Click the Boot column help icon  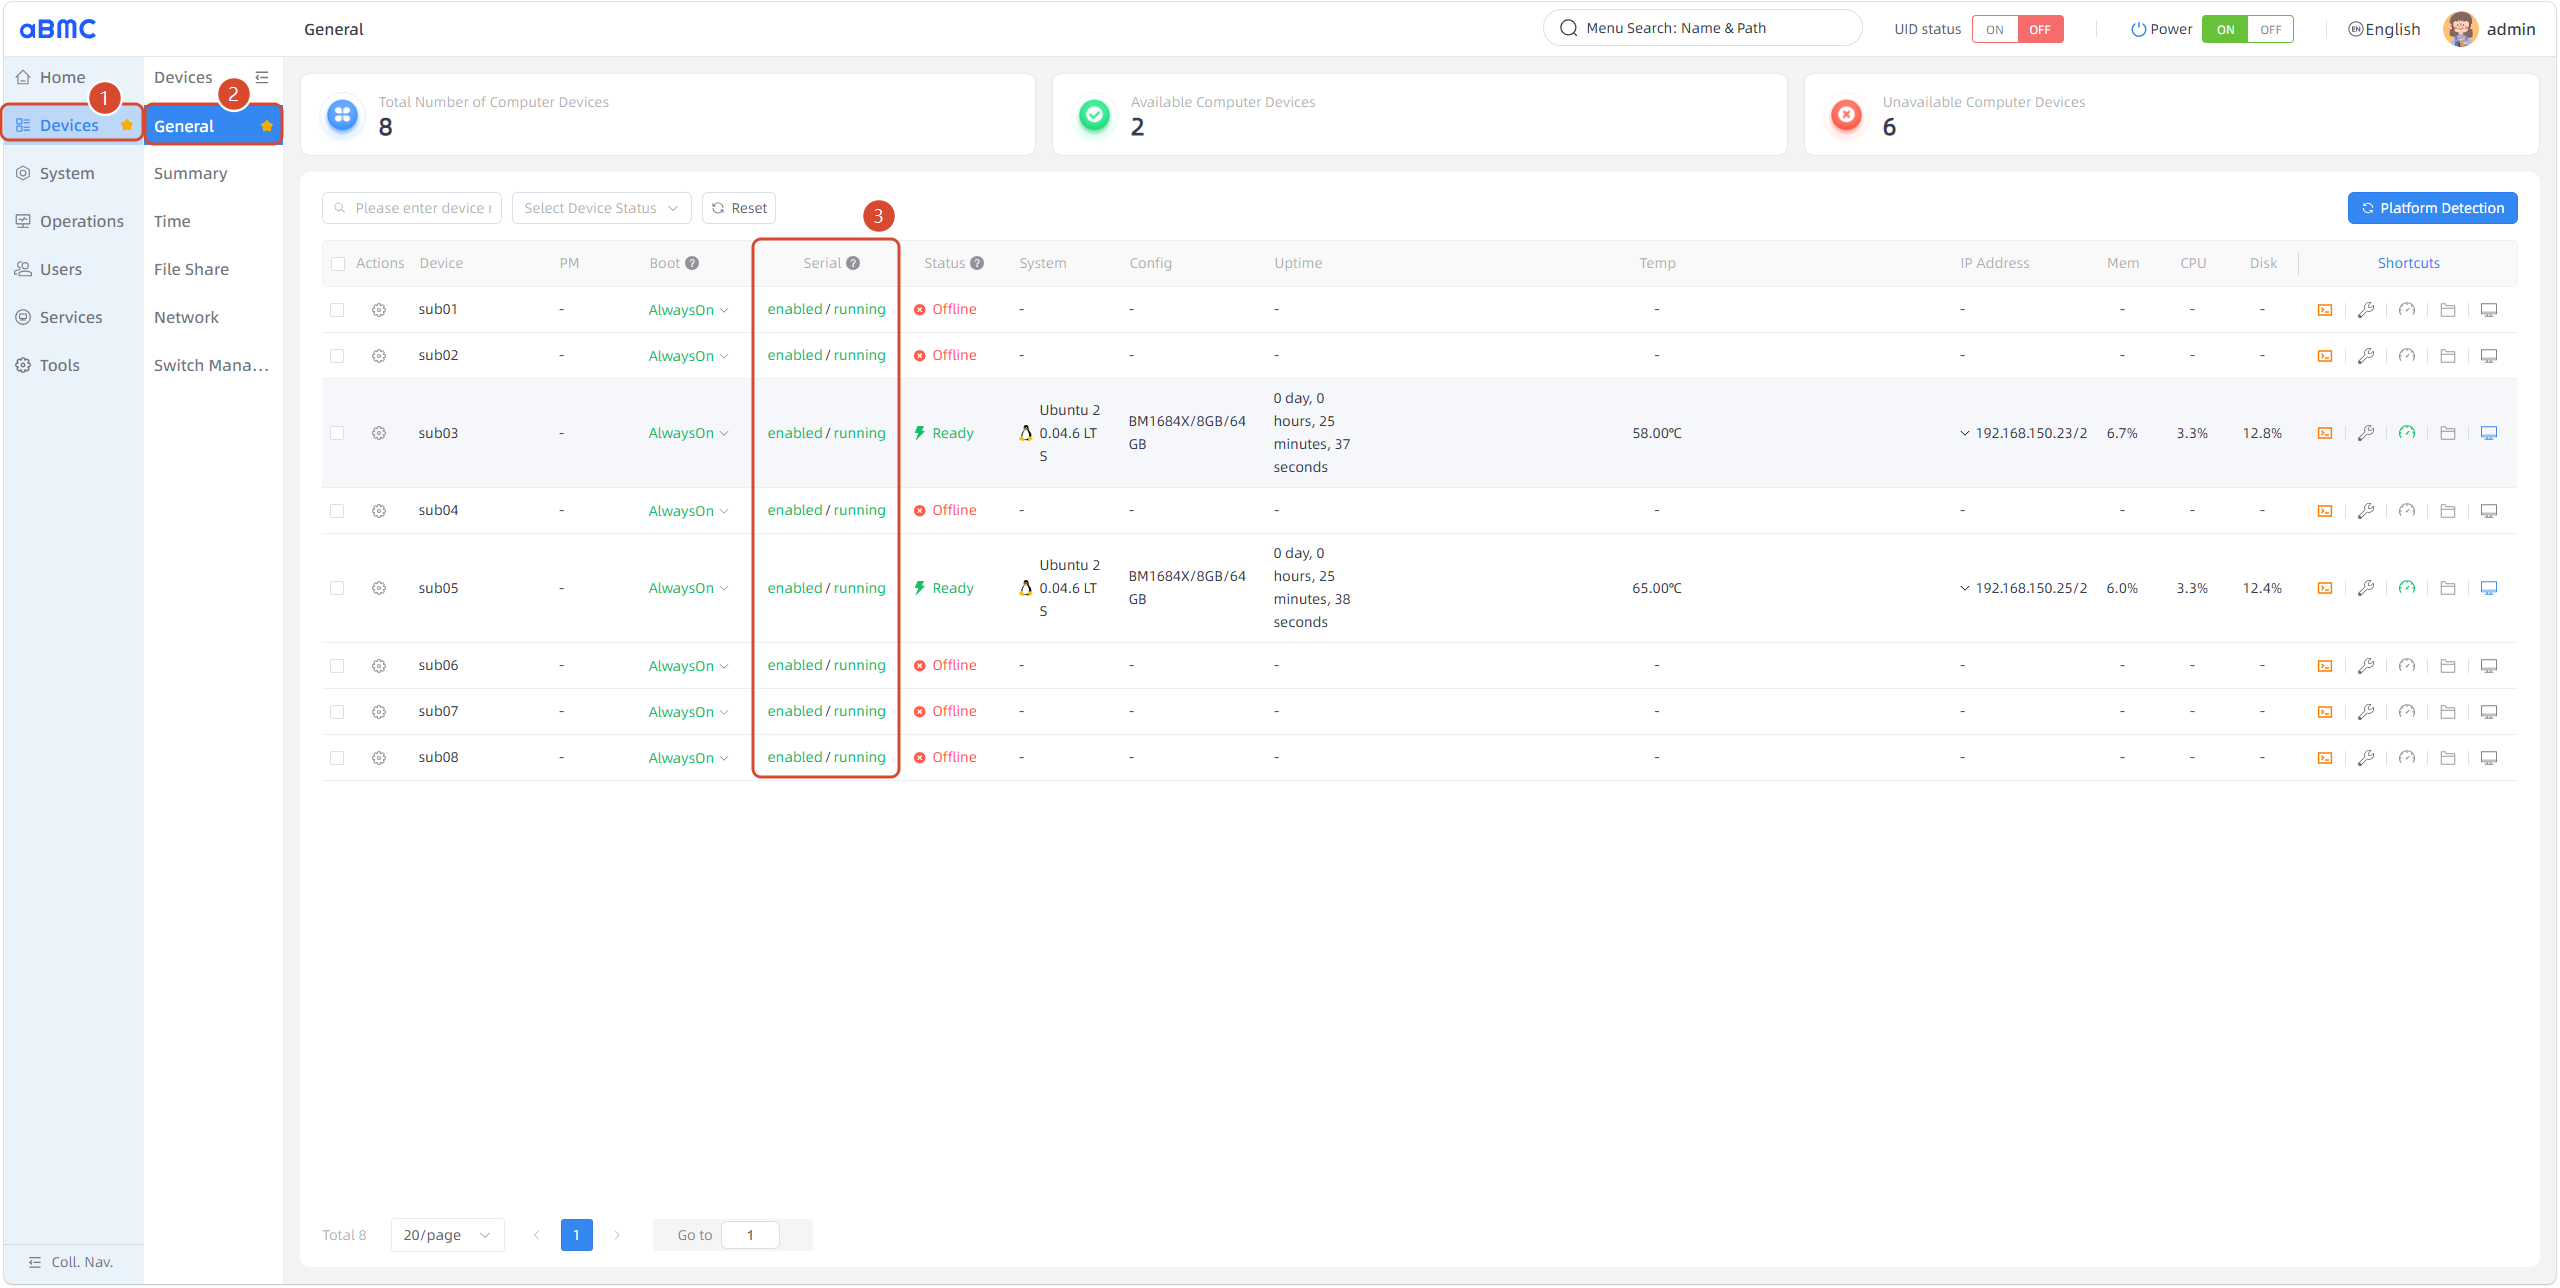(692, 263)
